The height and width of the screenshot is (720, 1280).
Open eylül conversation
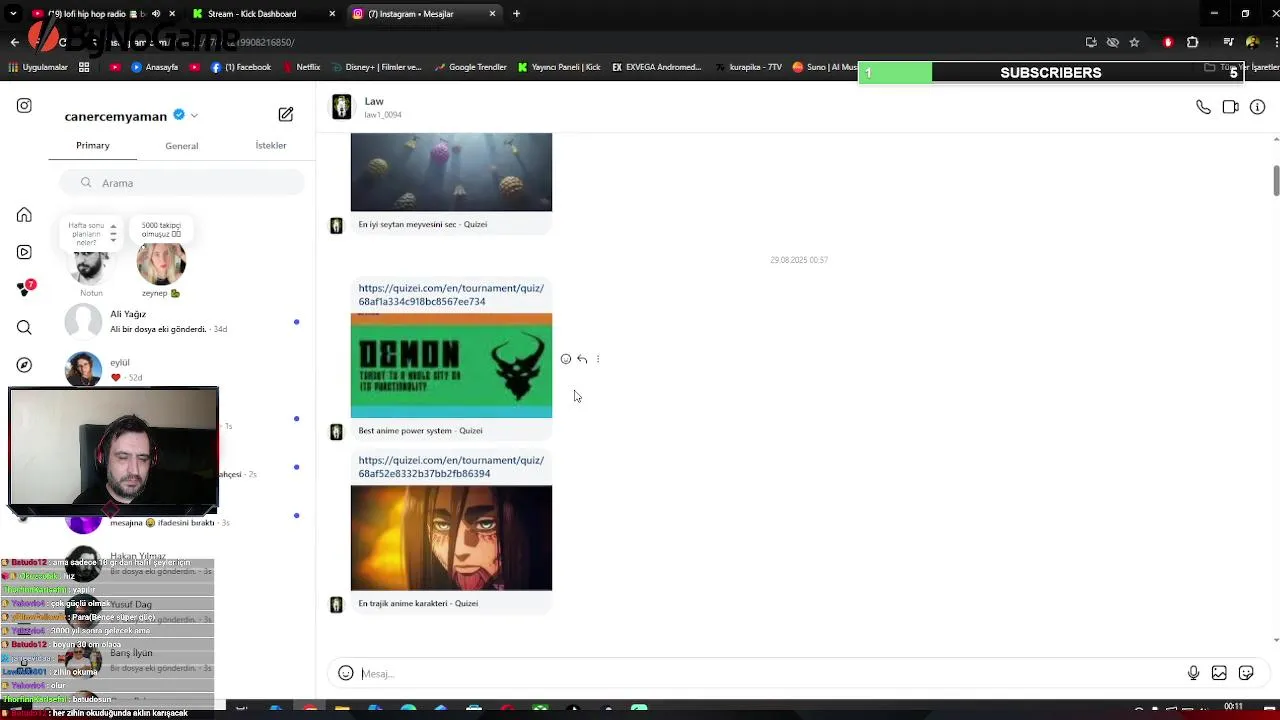point(181,369)
